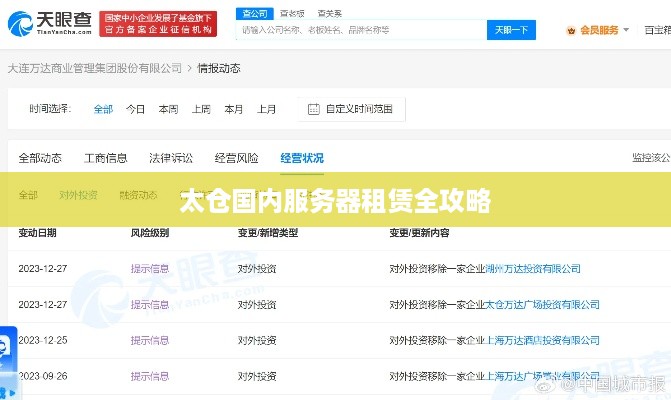
Task: Click the 变更/更新内容 column header
Action: pos(419,233)
